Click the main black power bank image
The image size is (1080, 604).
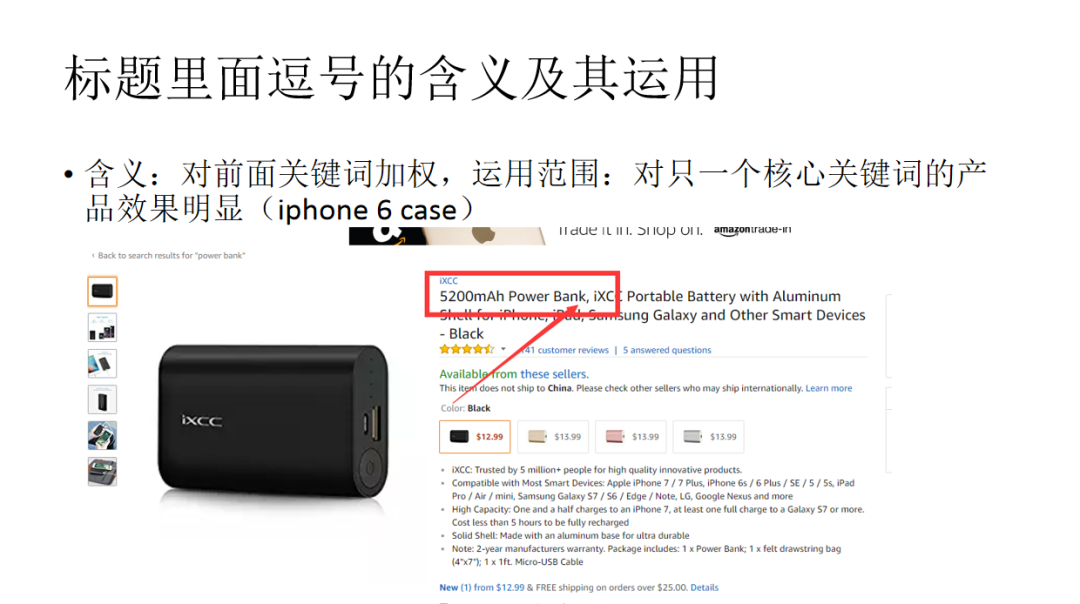[x=274, y=421]
